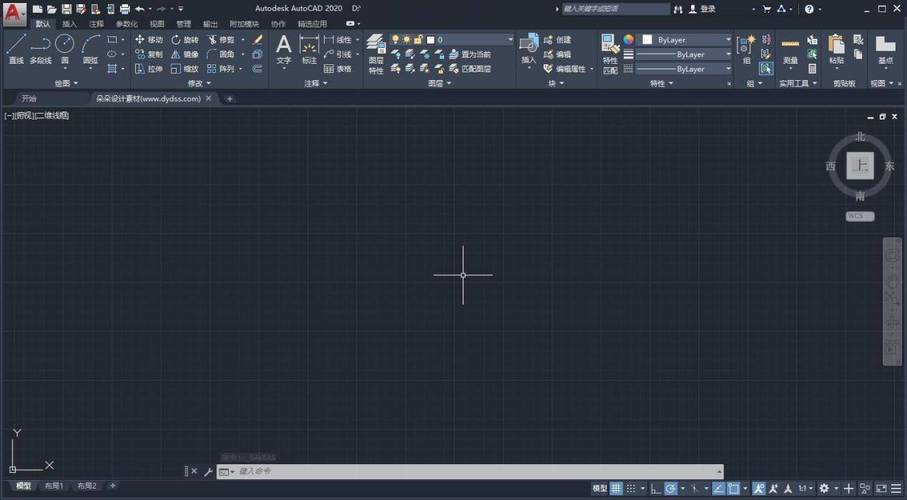The width and height of the screenshot is (907, 500).
Task: Select the Measure (测量) tool
Action: click(x=790, y=48)
